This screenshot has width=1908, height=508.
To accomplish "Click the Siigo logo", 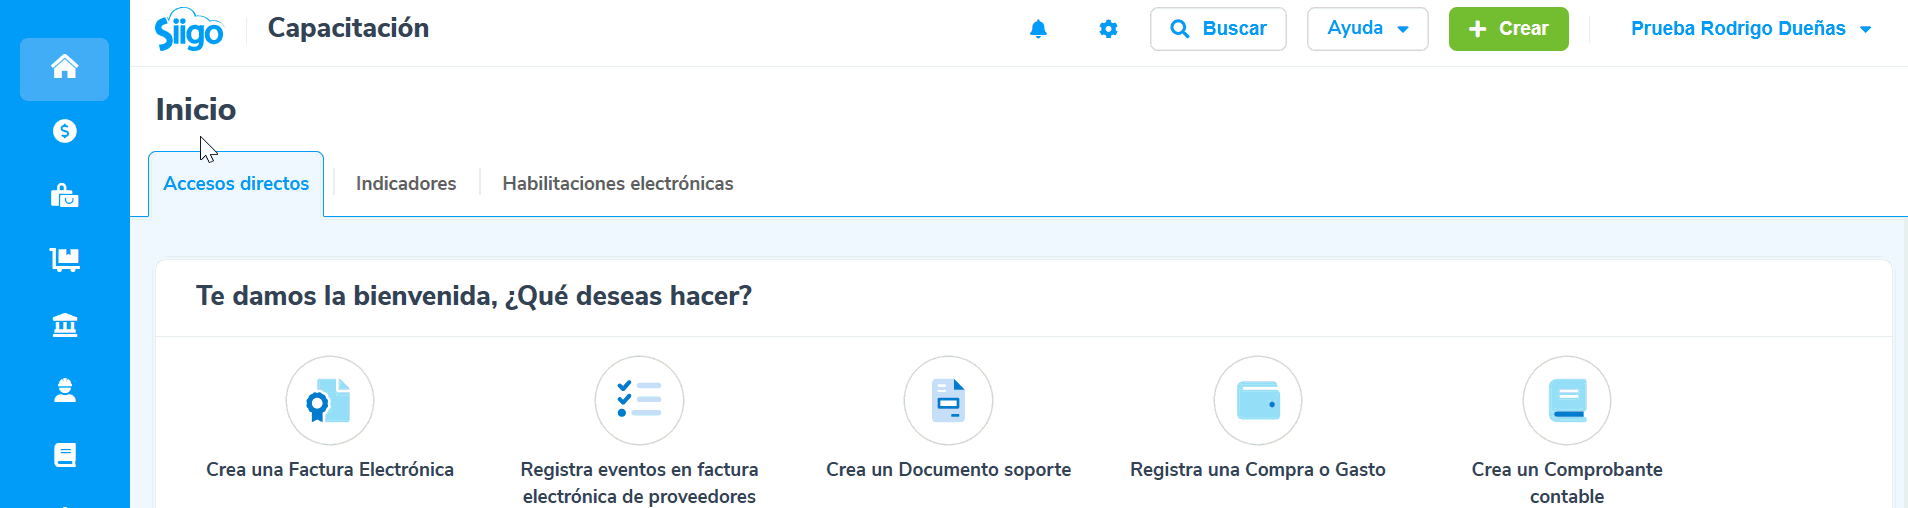I will click(189, 30).
